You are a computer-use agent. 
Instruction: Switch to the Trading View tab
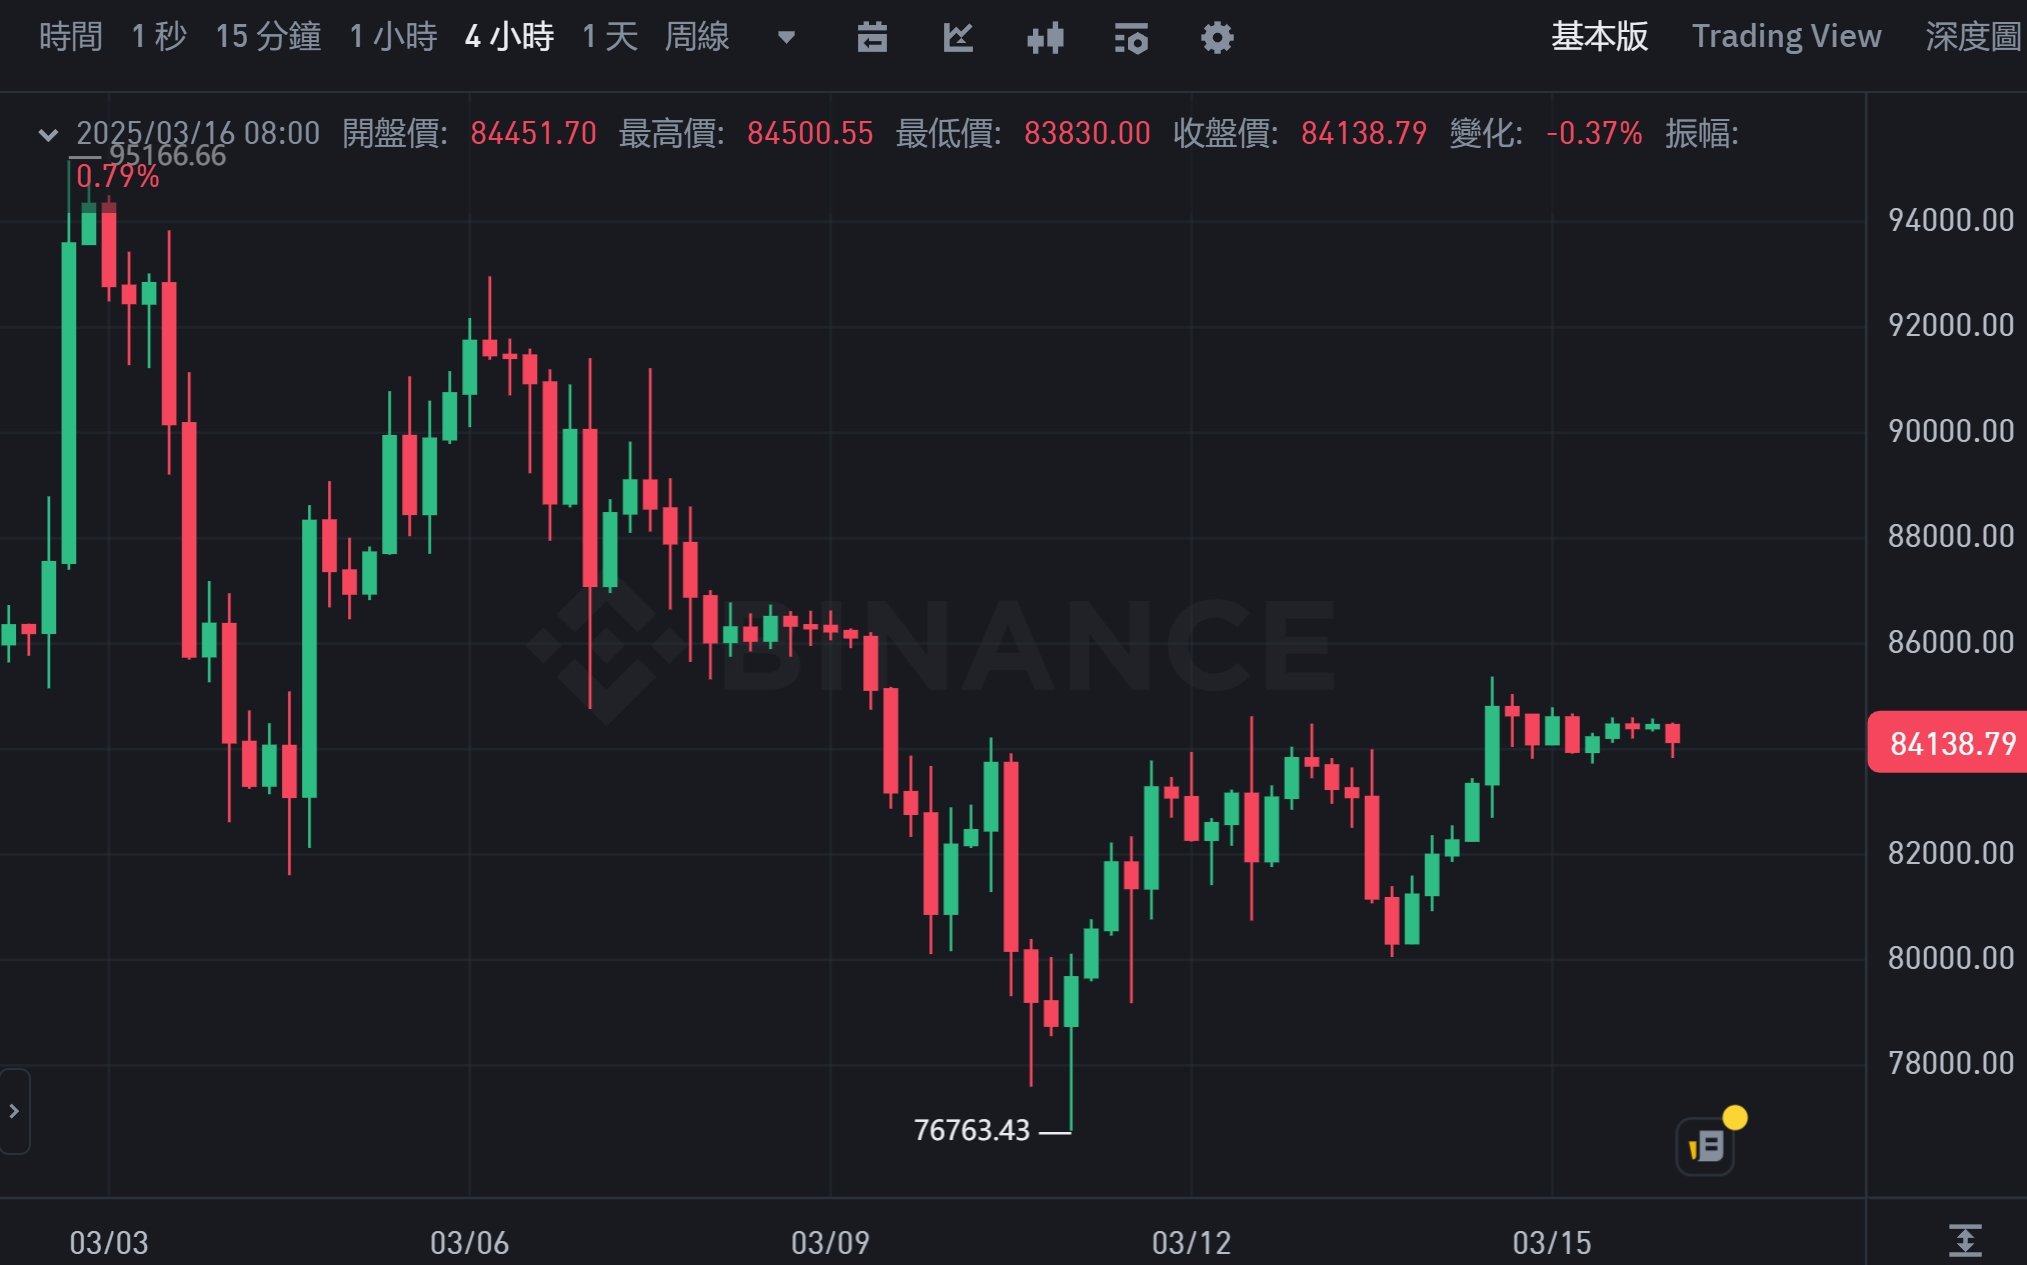pyautogui.click(x=1786, y=37)
